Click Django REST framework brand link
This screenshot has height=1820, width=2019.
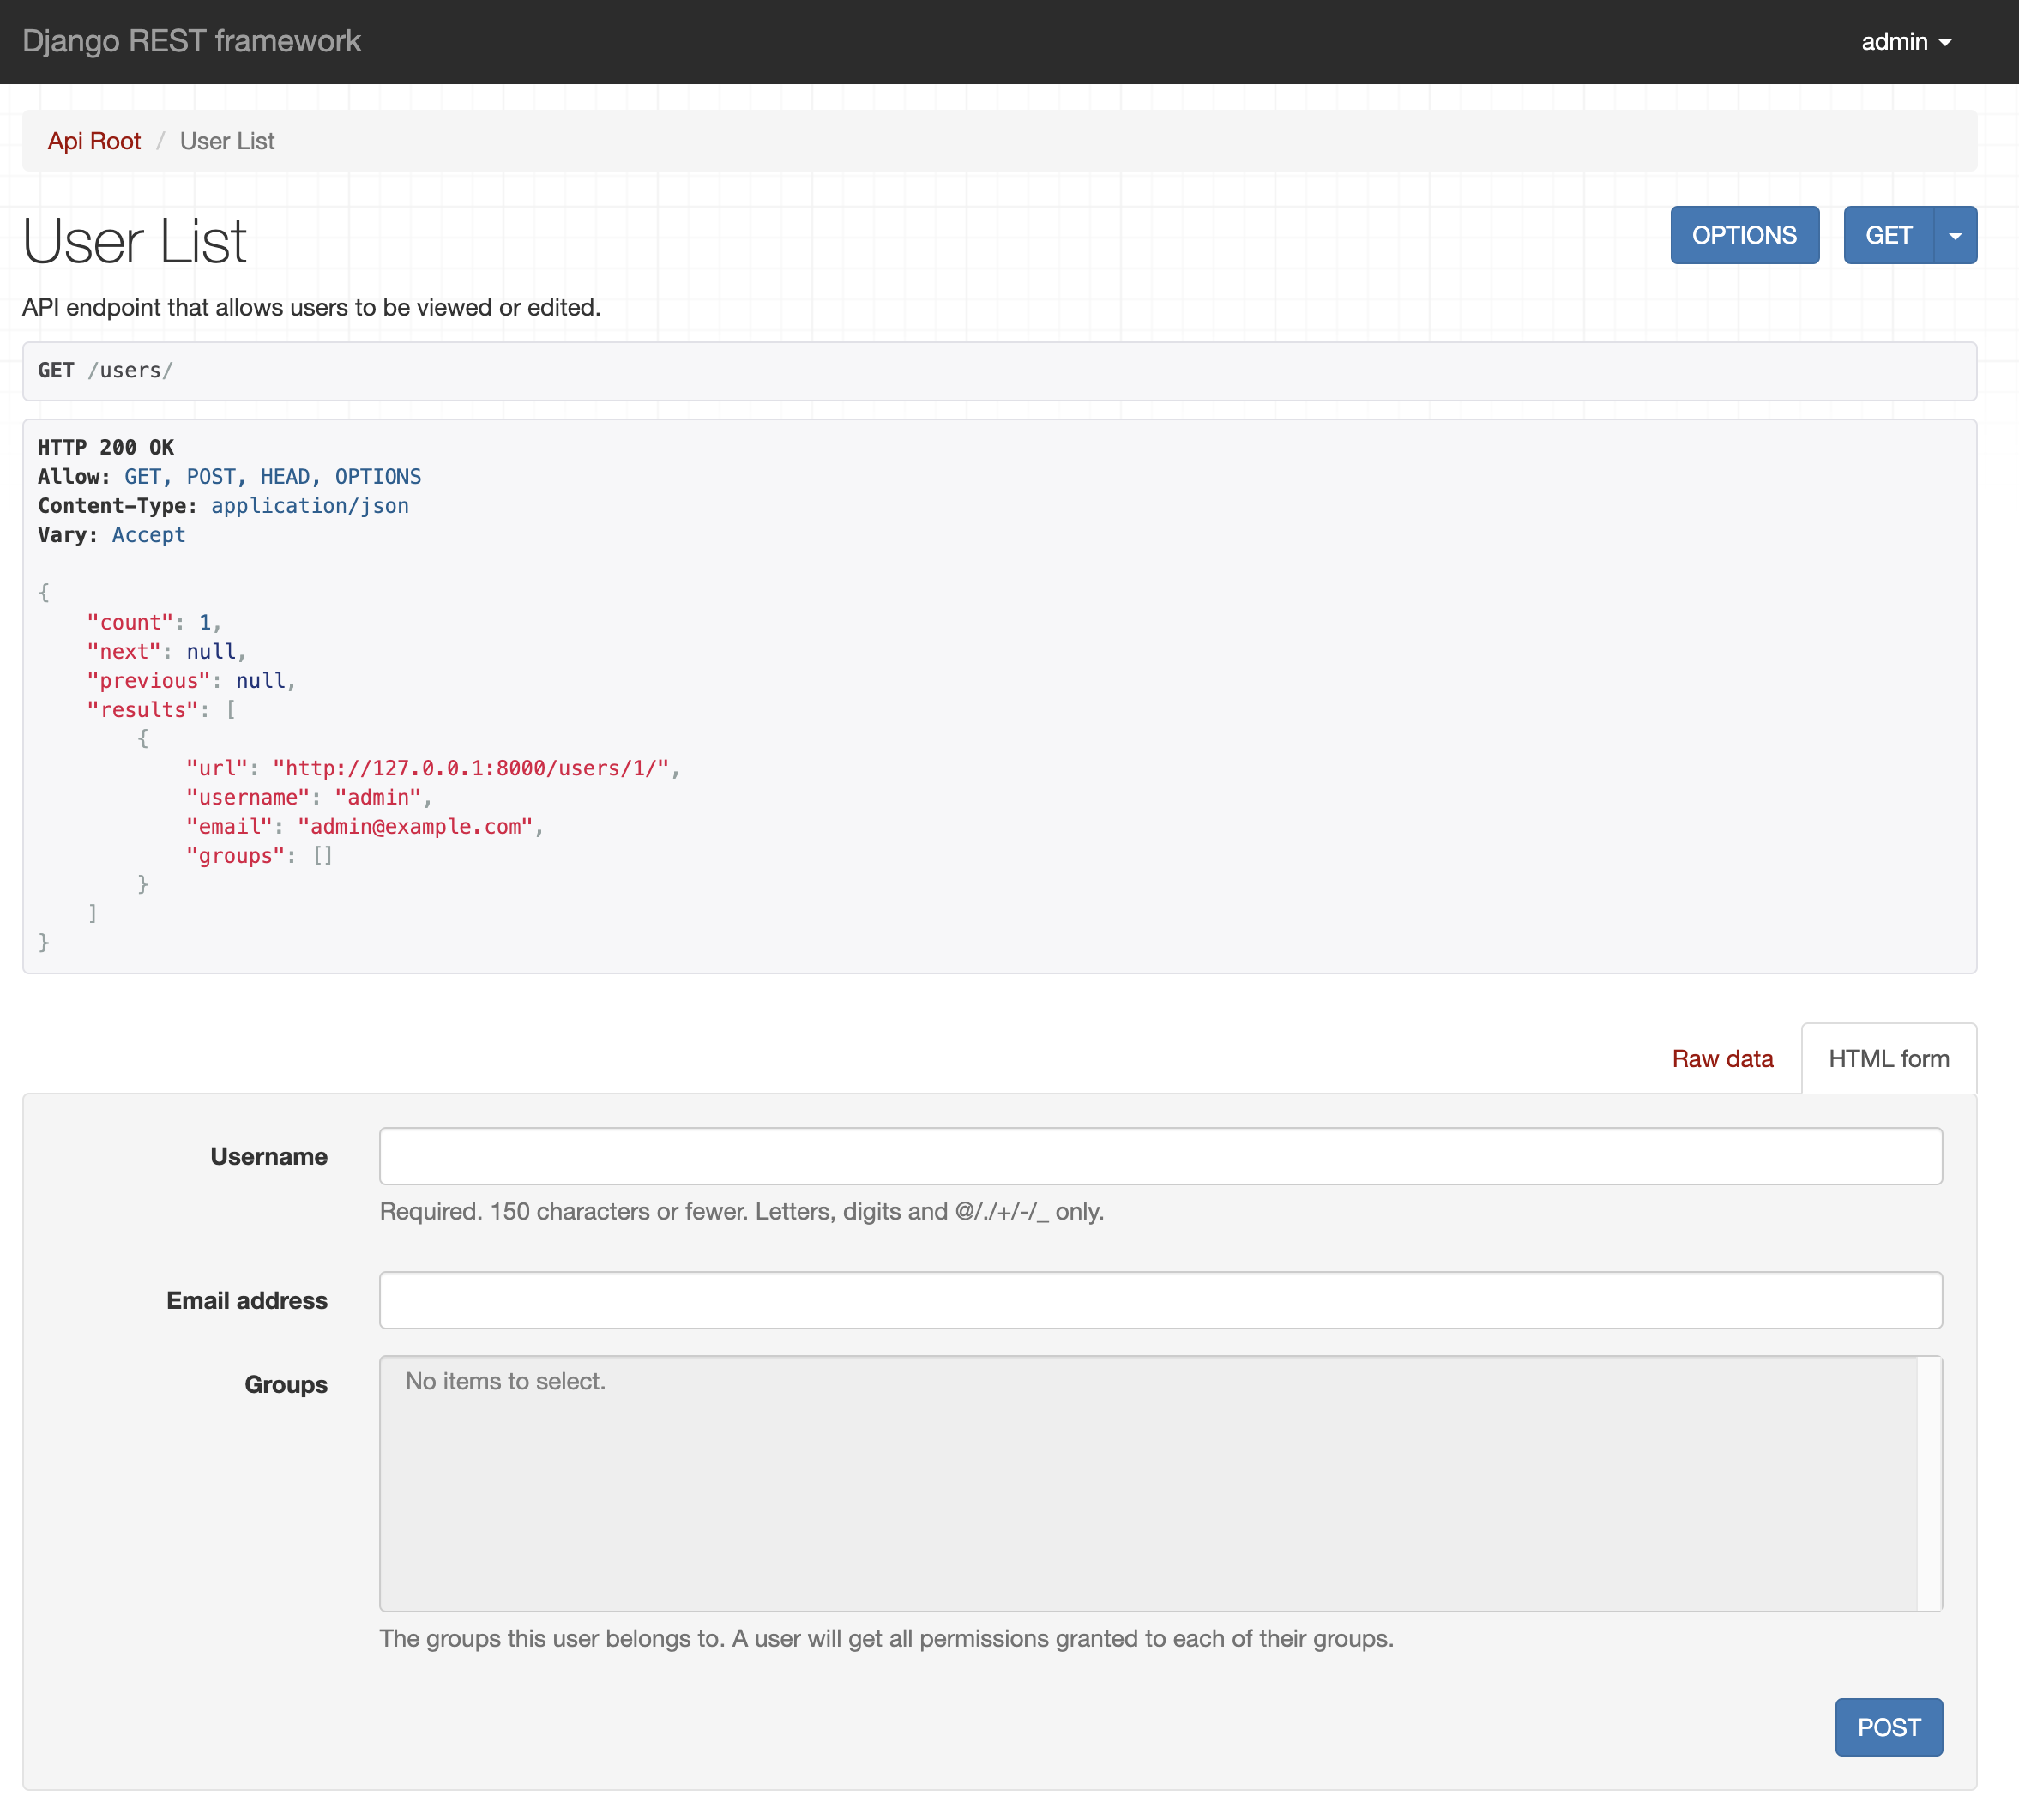click(x=191, y=41)
